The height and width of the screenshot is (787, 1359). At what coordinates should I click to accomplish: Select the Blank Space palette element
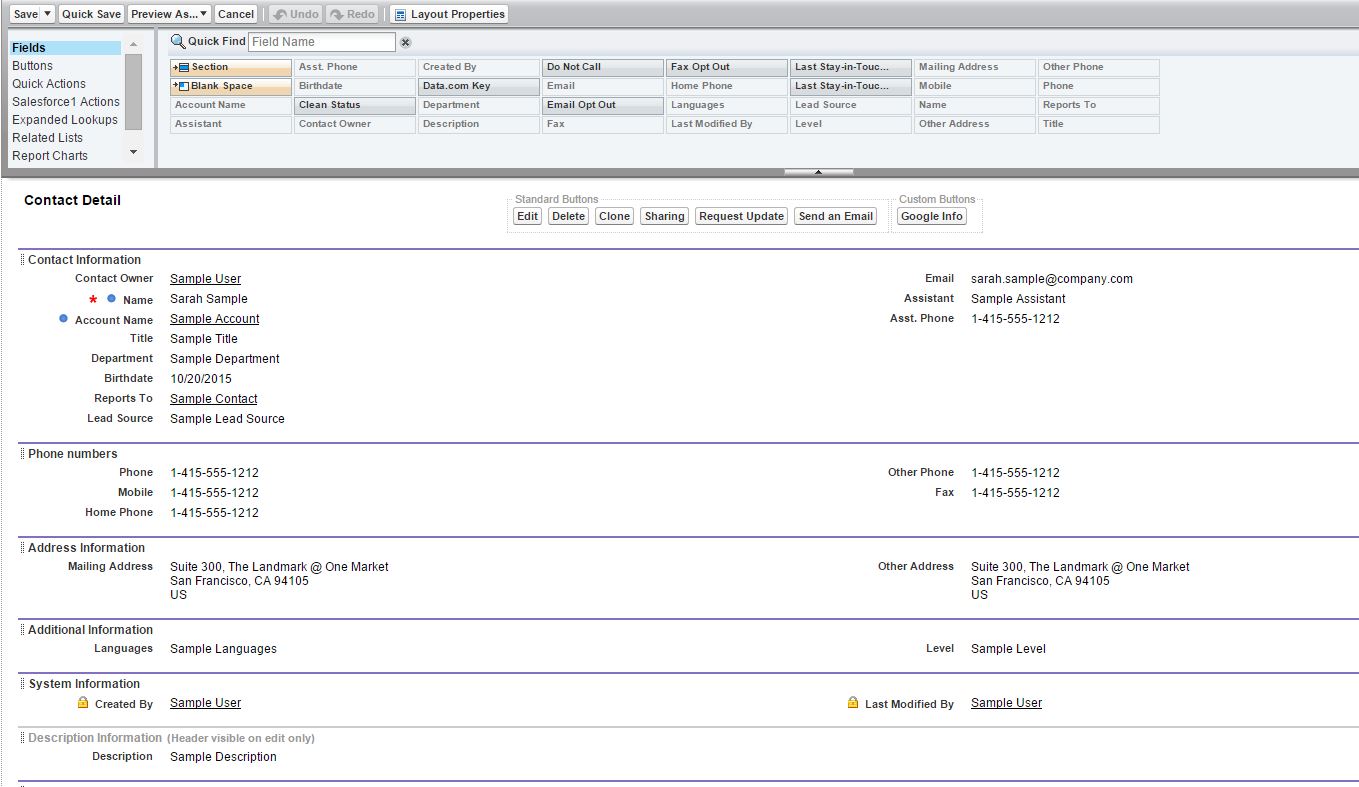click(x=230, y=86)
